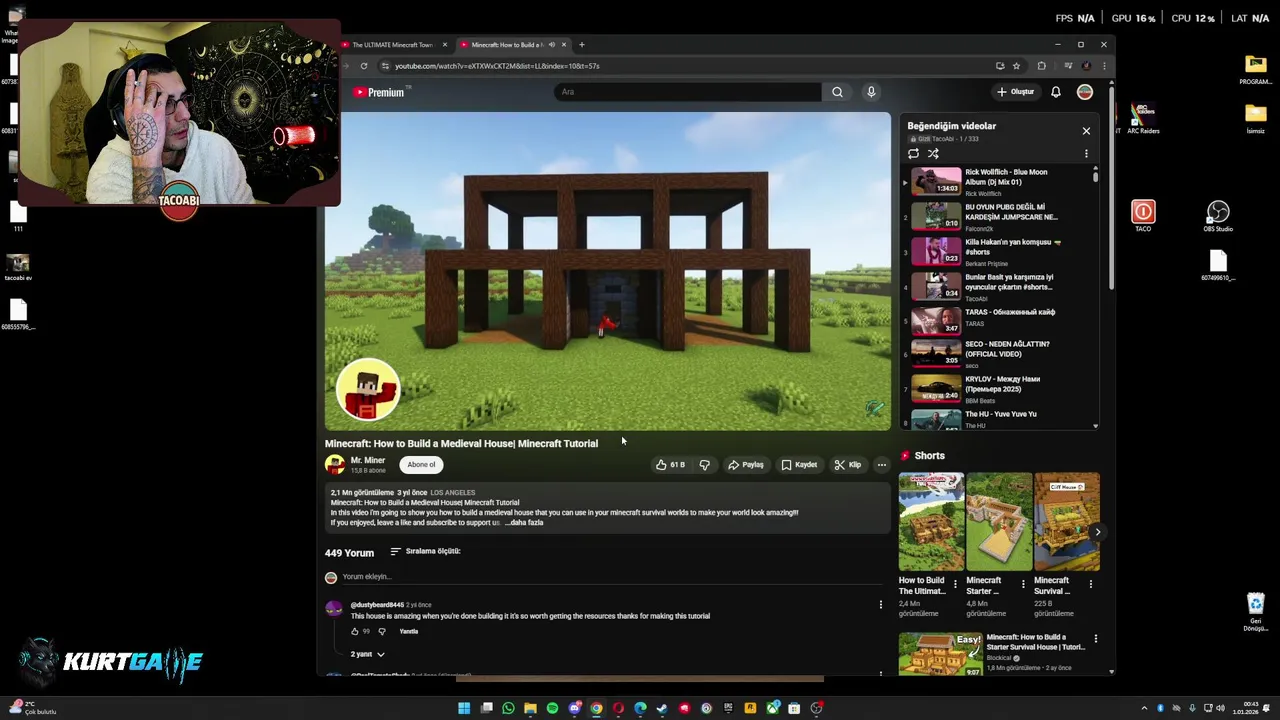Viewport: 1280px width, 720px height.
Task: Play The HU - Yuve Yuve Yu playlist item
Action: click(x=1000, y=419)
